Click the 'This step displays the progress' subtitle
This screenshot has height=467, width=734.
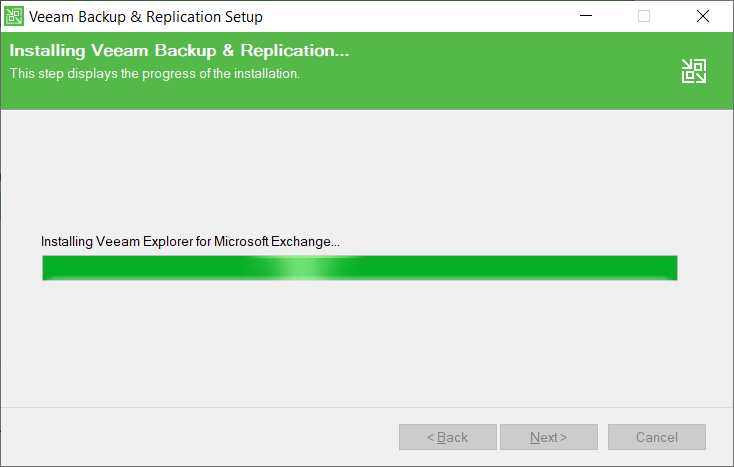point(155,73)
